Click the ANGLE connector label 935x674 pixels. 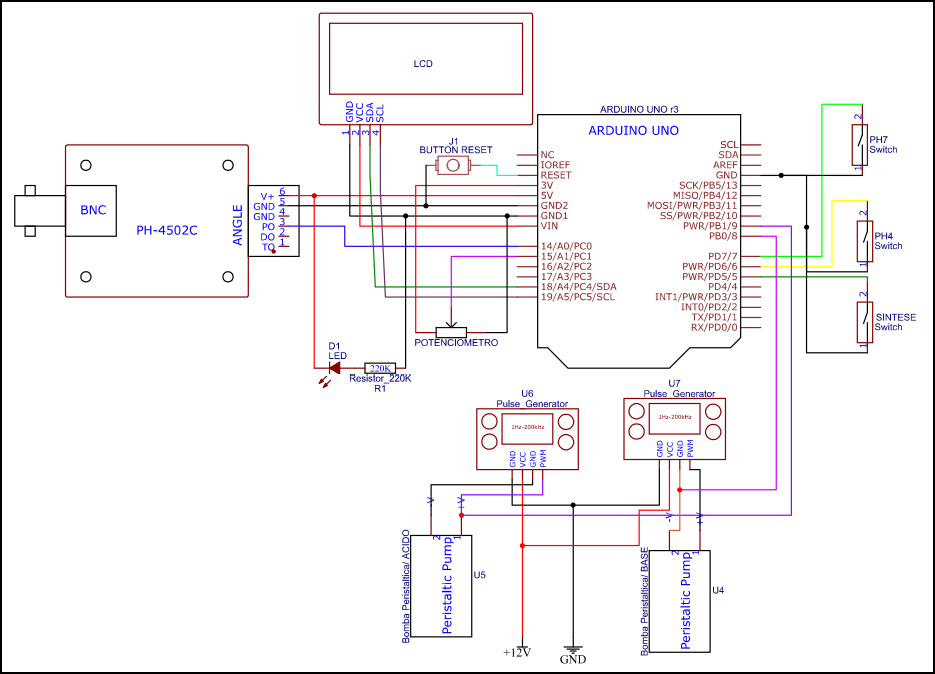pos(238,225)
